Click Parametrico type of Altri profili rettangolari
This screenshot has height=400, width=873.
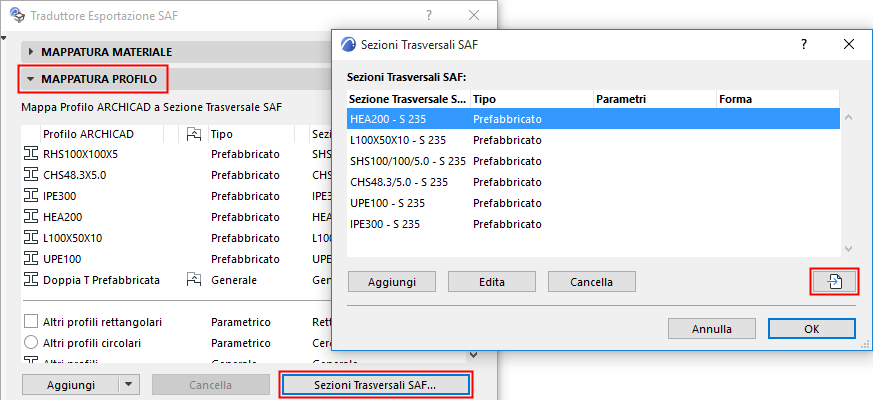241,322
